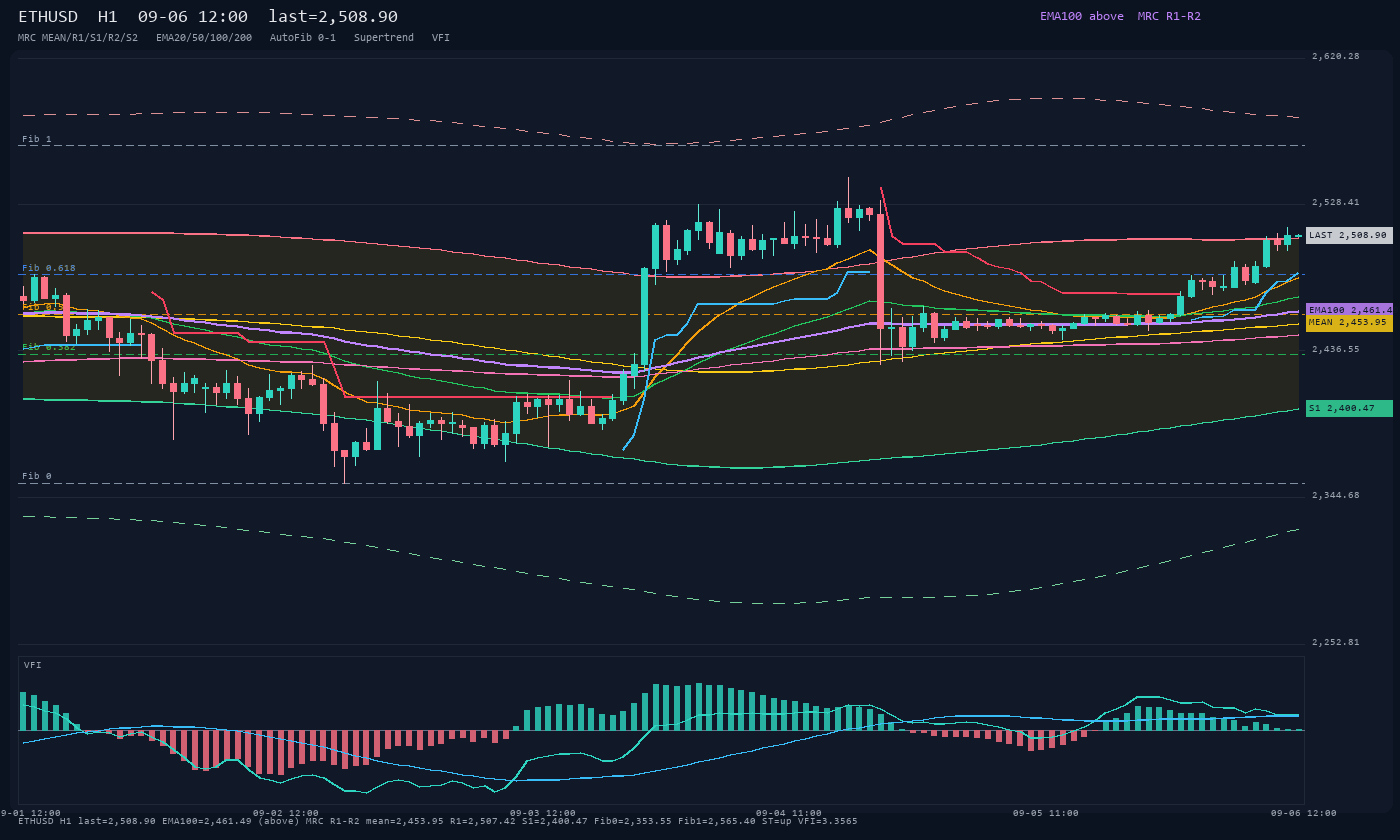Click the 'VFI' label in the indicator panel
The height and width of the screenshot is (840, 1400).
pos(33,665)
